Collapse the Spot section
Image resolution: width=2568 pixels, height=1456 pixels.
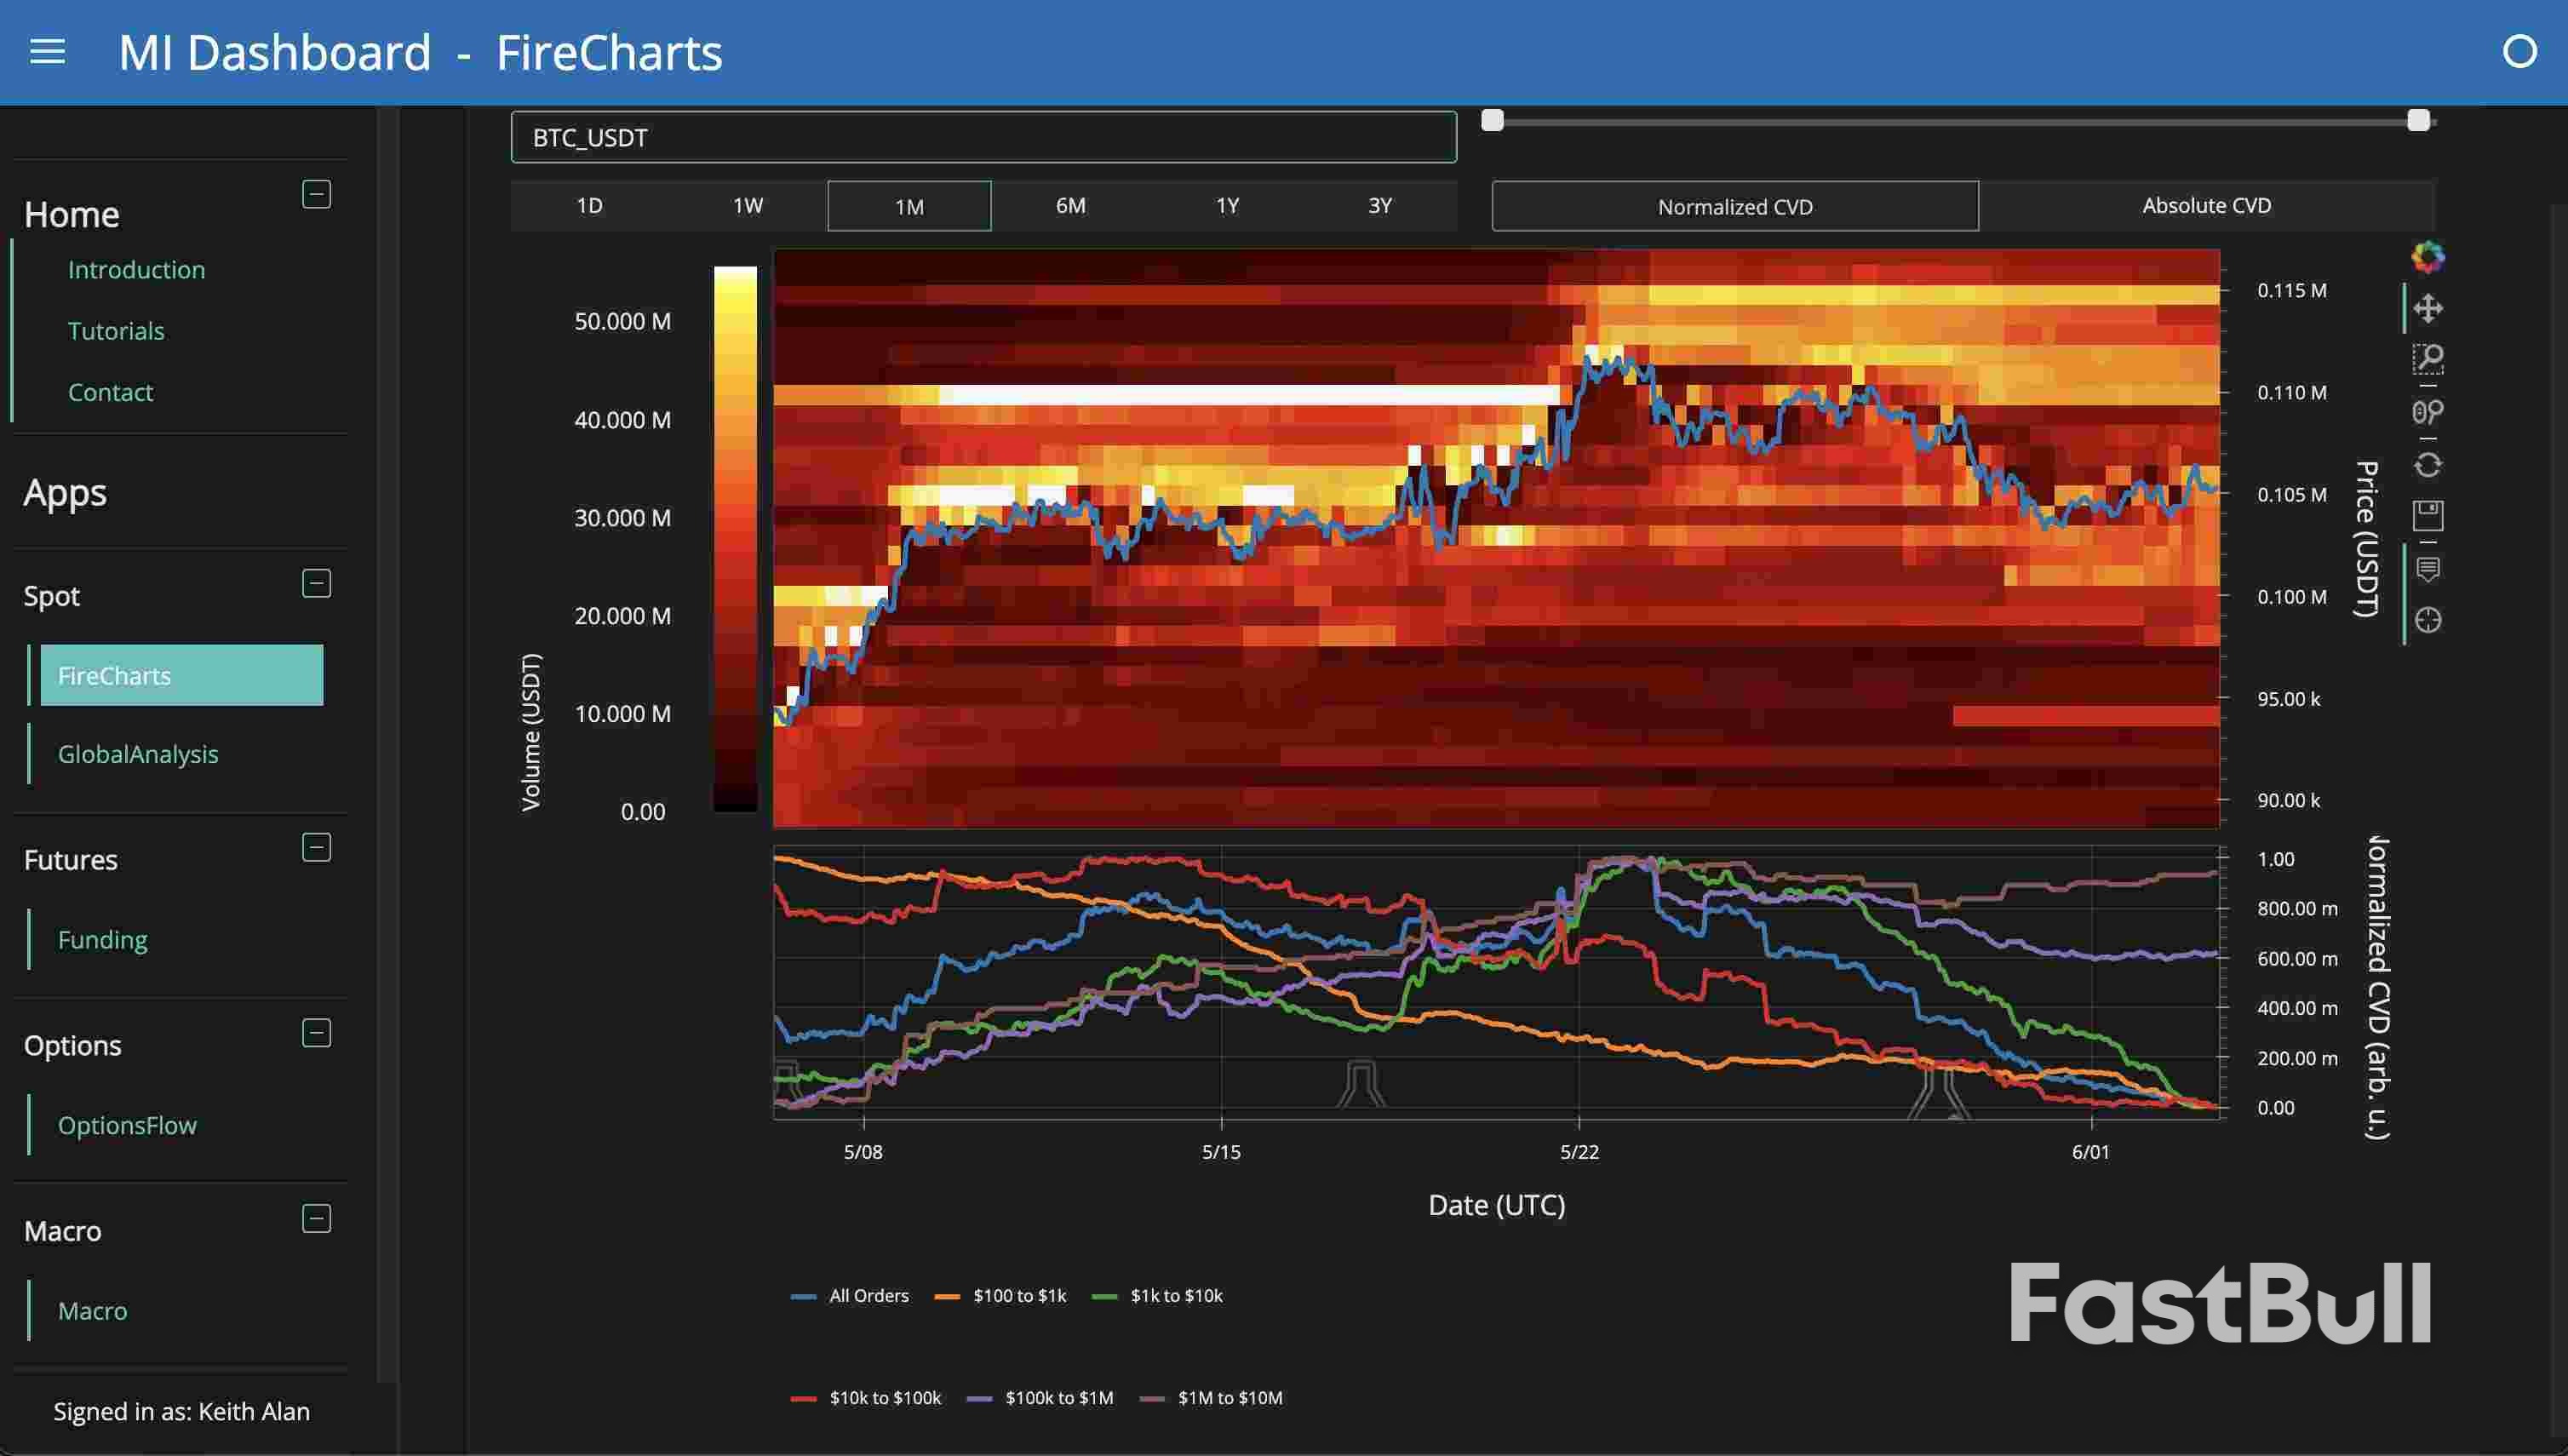(x=316, y=583)
